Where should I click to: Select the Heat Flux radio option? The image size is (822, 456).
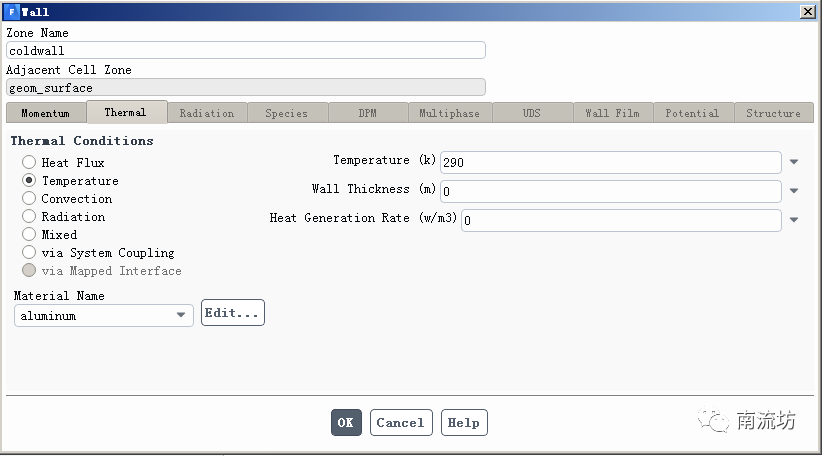pos(29,162)
